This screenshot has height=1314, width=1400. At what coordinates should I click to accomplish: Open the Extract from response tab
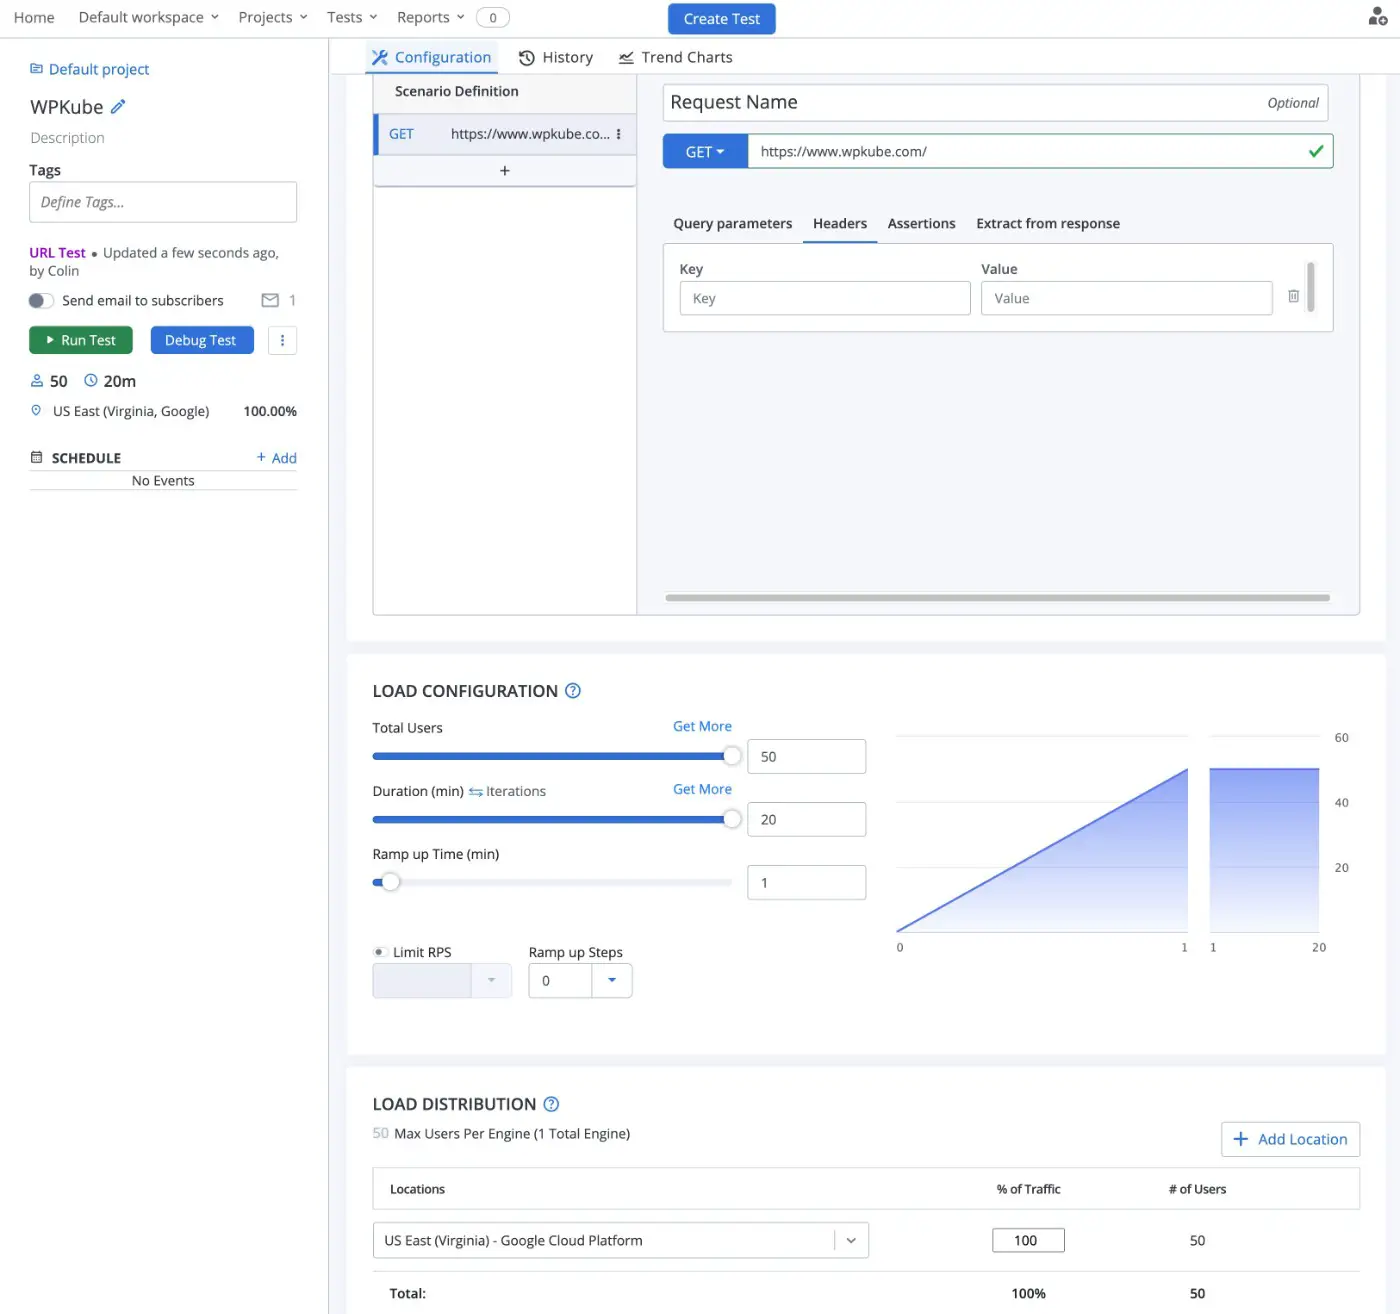pos(1048,224)
